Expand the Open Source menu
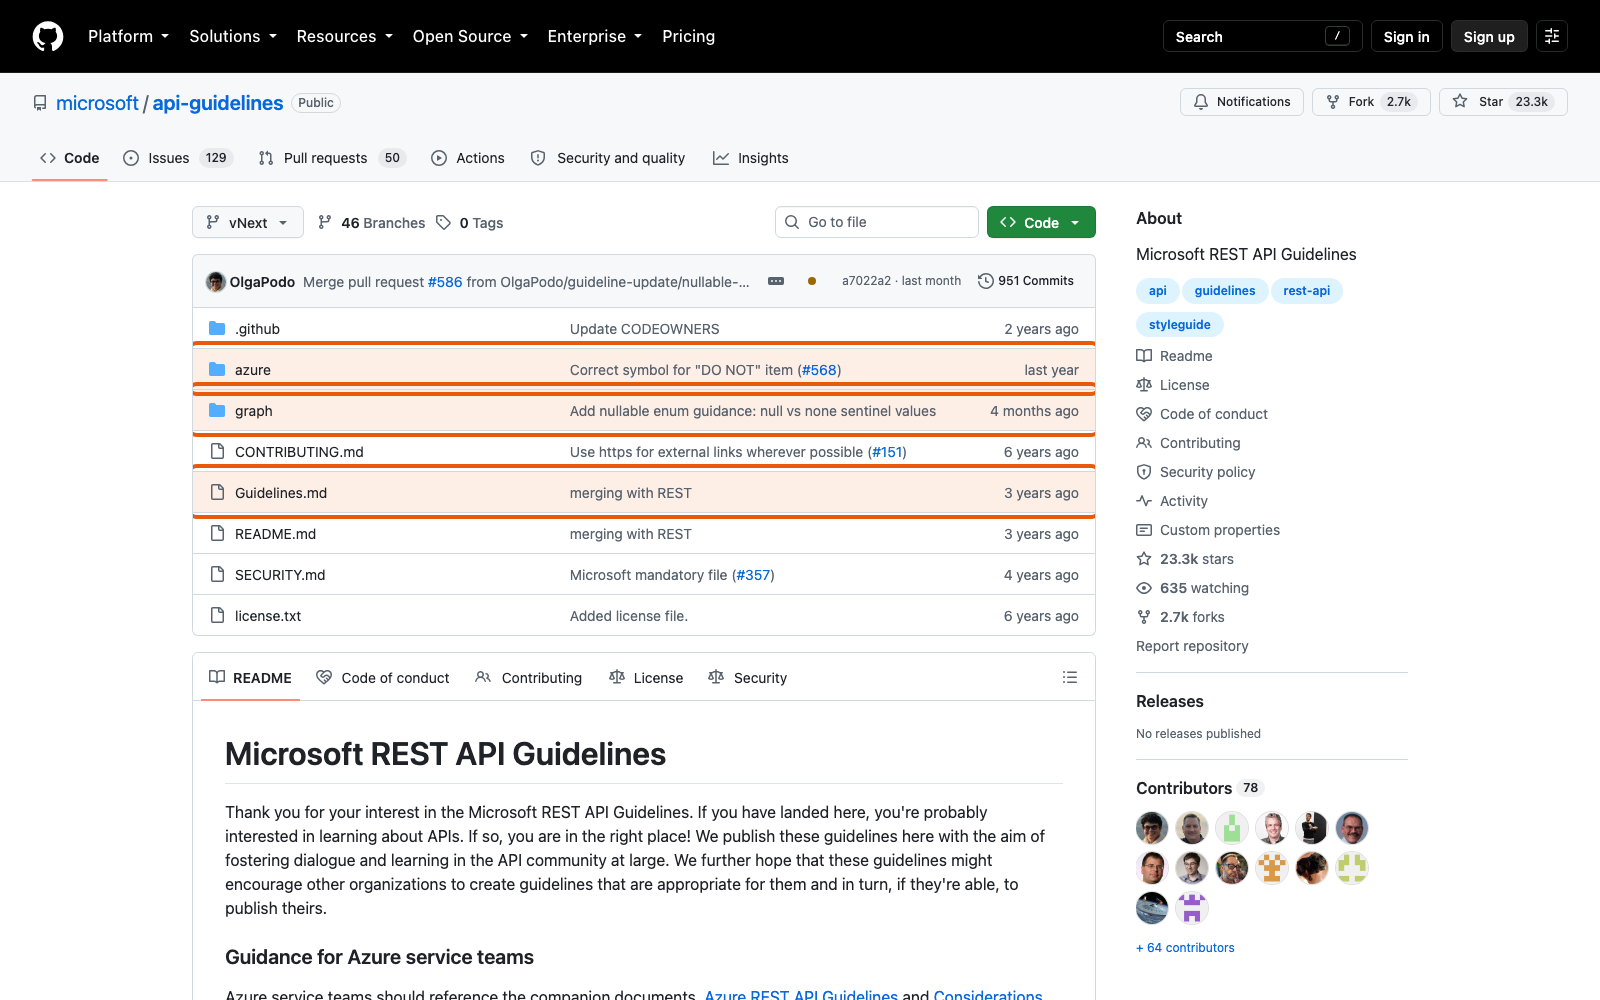This screenshot has width=1600, height=1000. (x=470, y=36)
